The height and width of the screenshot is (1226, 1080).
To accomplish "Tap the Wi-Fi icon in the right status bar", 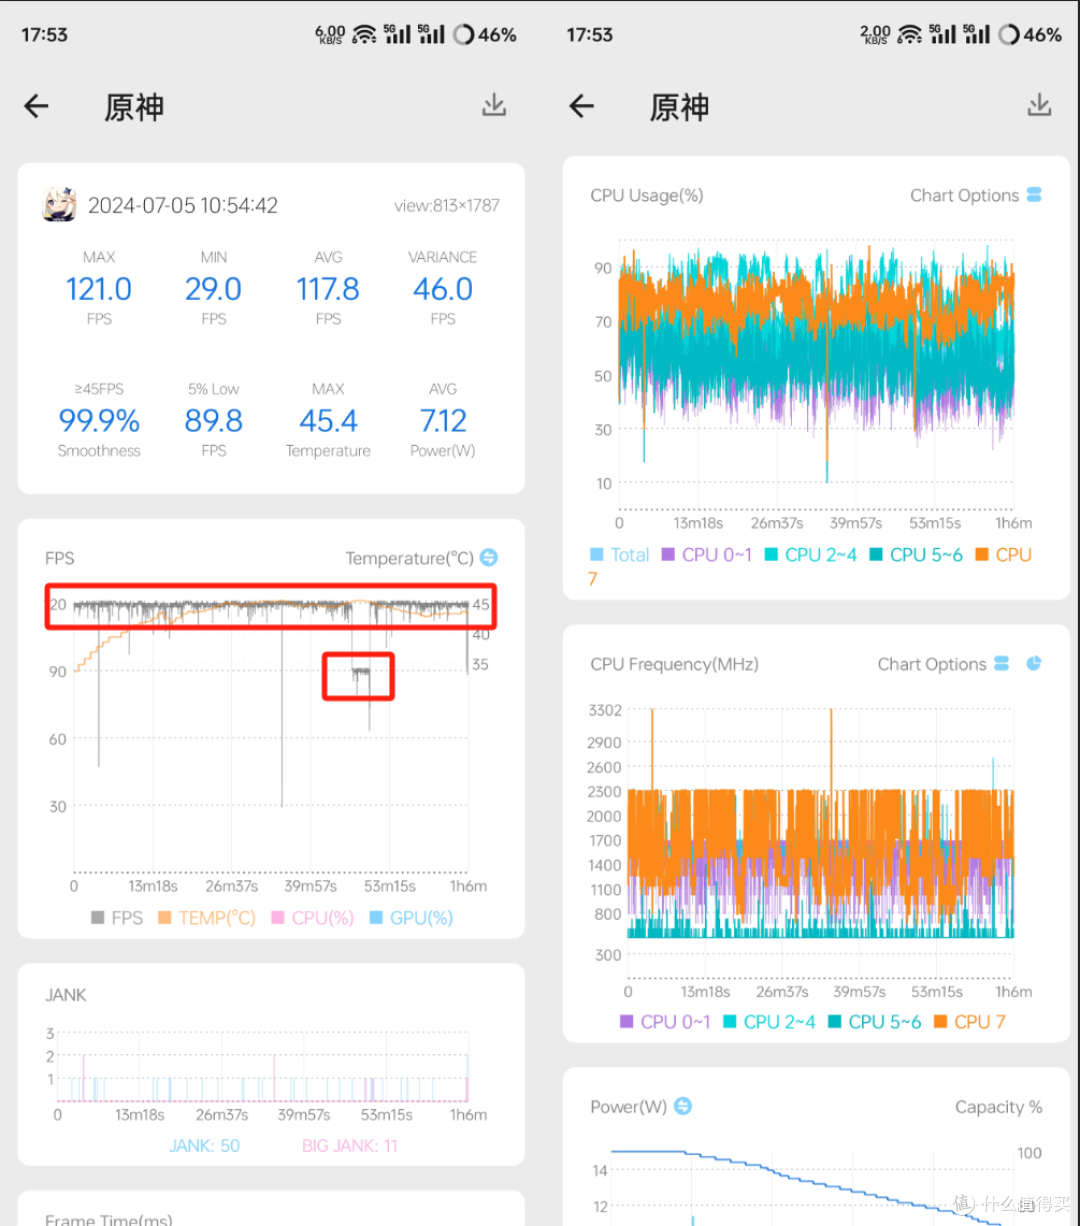I will coord(910,34).
